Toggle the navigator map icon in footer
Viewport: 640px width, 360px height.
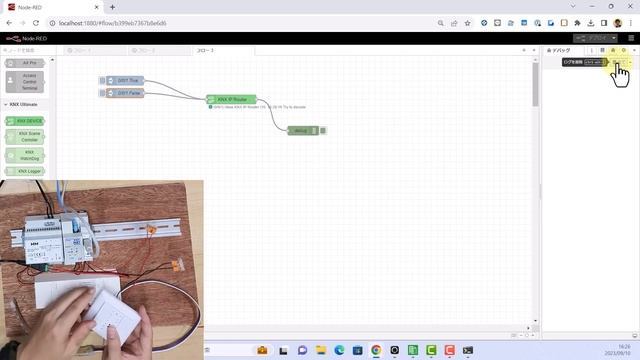(513, 336)
